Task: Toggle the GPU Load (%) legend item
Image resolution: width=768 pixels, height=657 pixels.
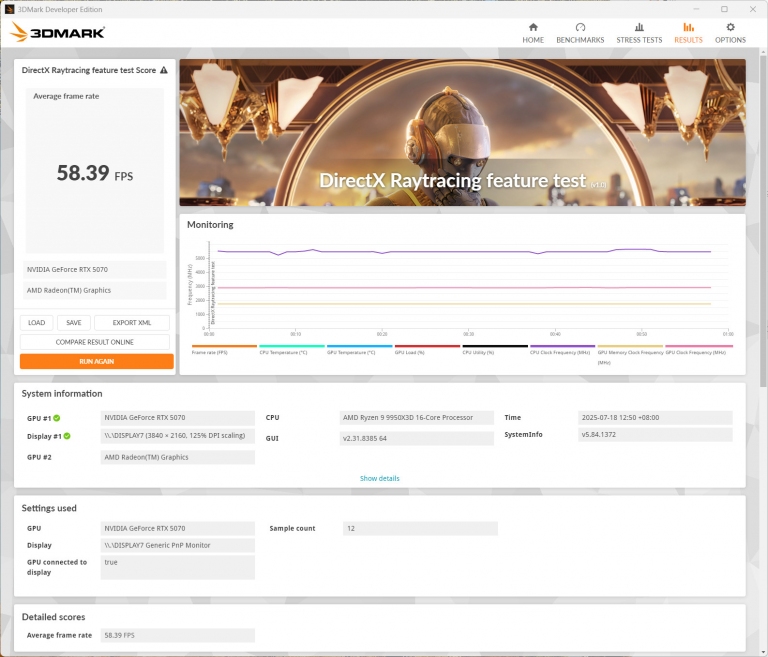Action: 427,350
